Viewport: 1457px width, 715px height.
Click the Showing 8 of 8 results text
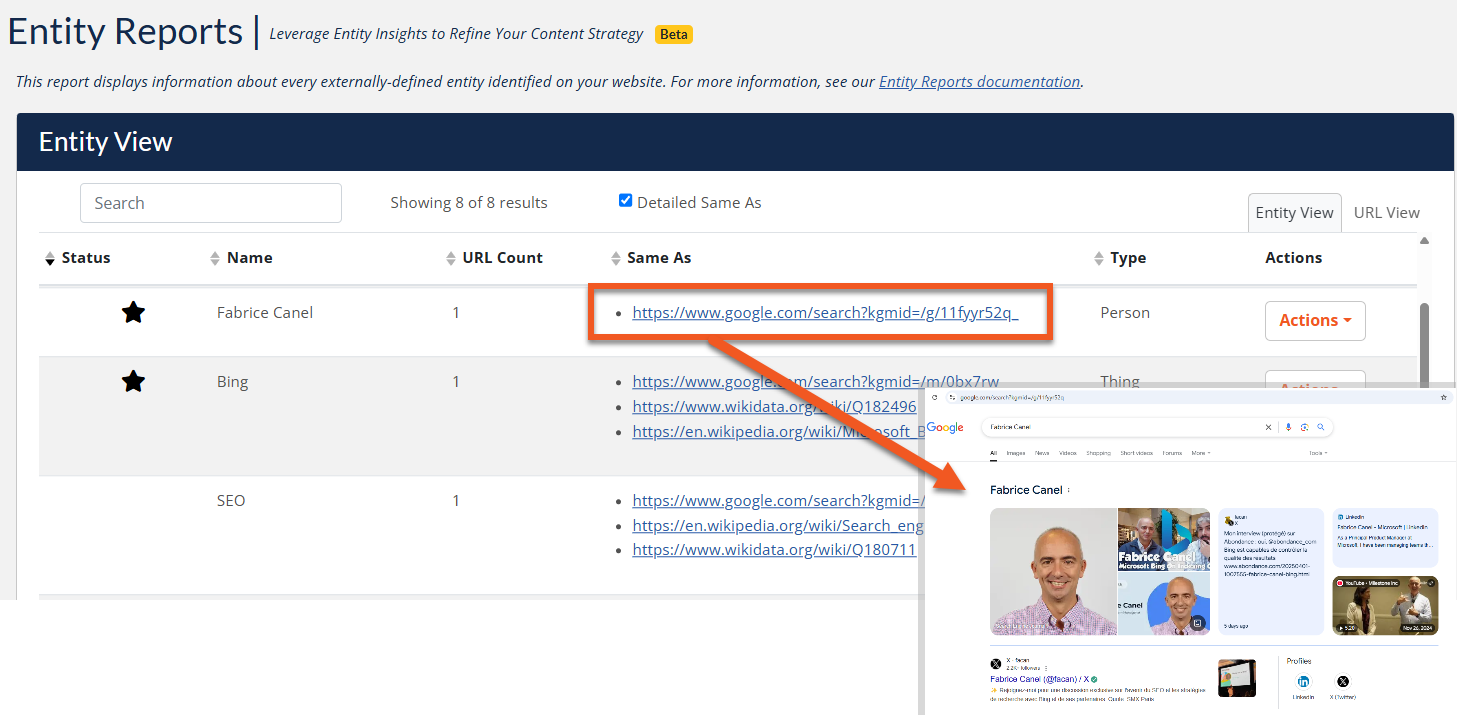469,203
